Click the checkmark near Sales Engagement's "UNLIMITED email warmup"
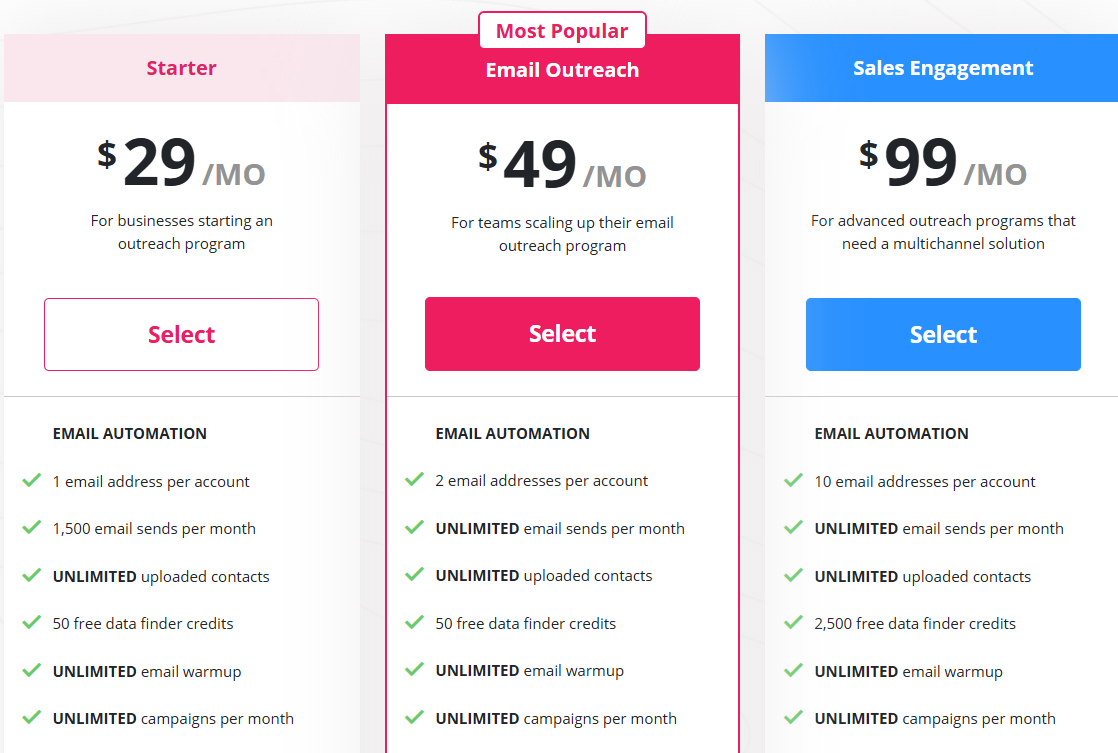This screenshot has width=1118, height=753. (795, 671)
